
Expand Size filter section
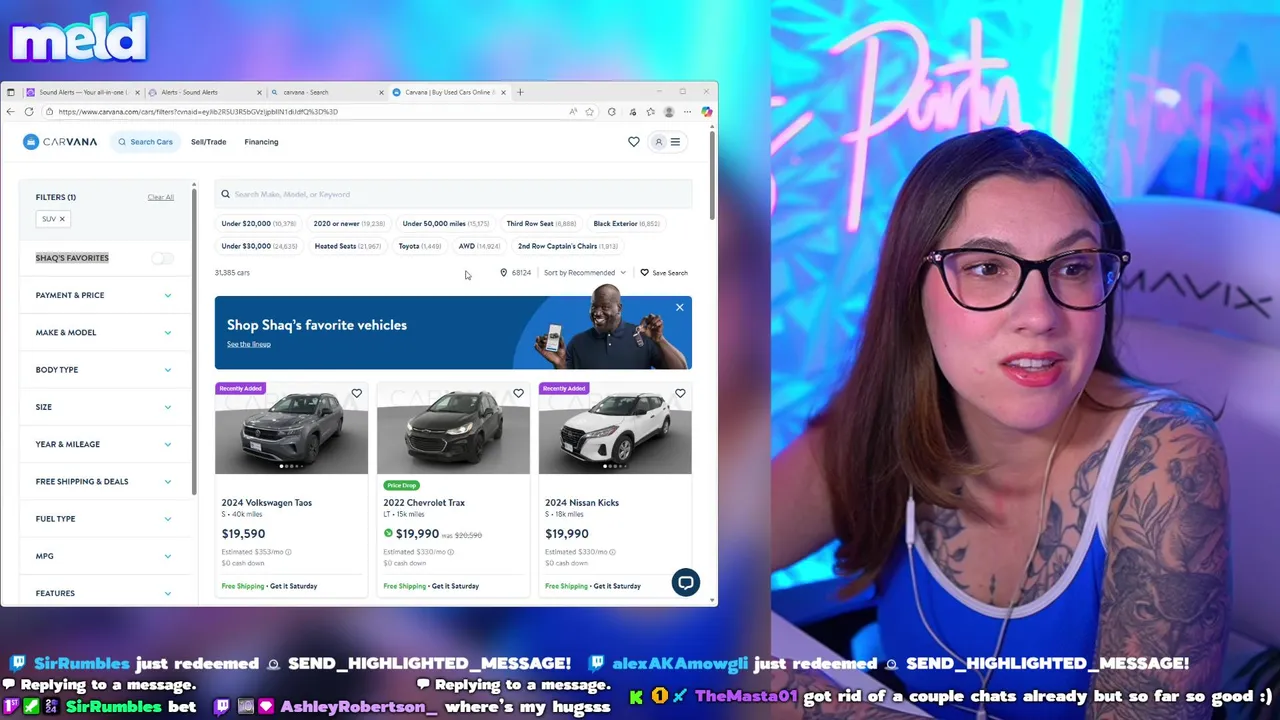point(103,407)
